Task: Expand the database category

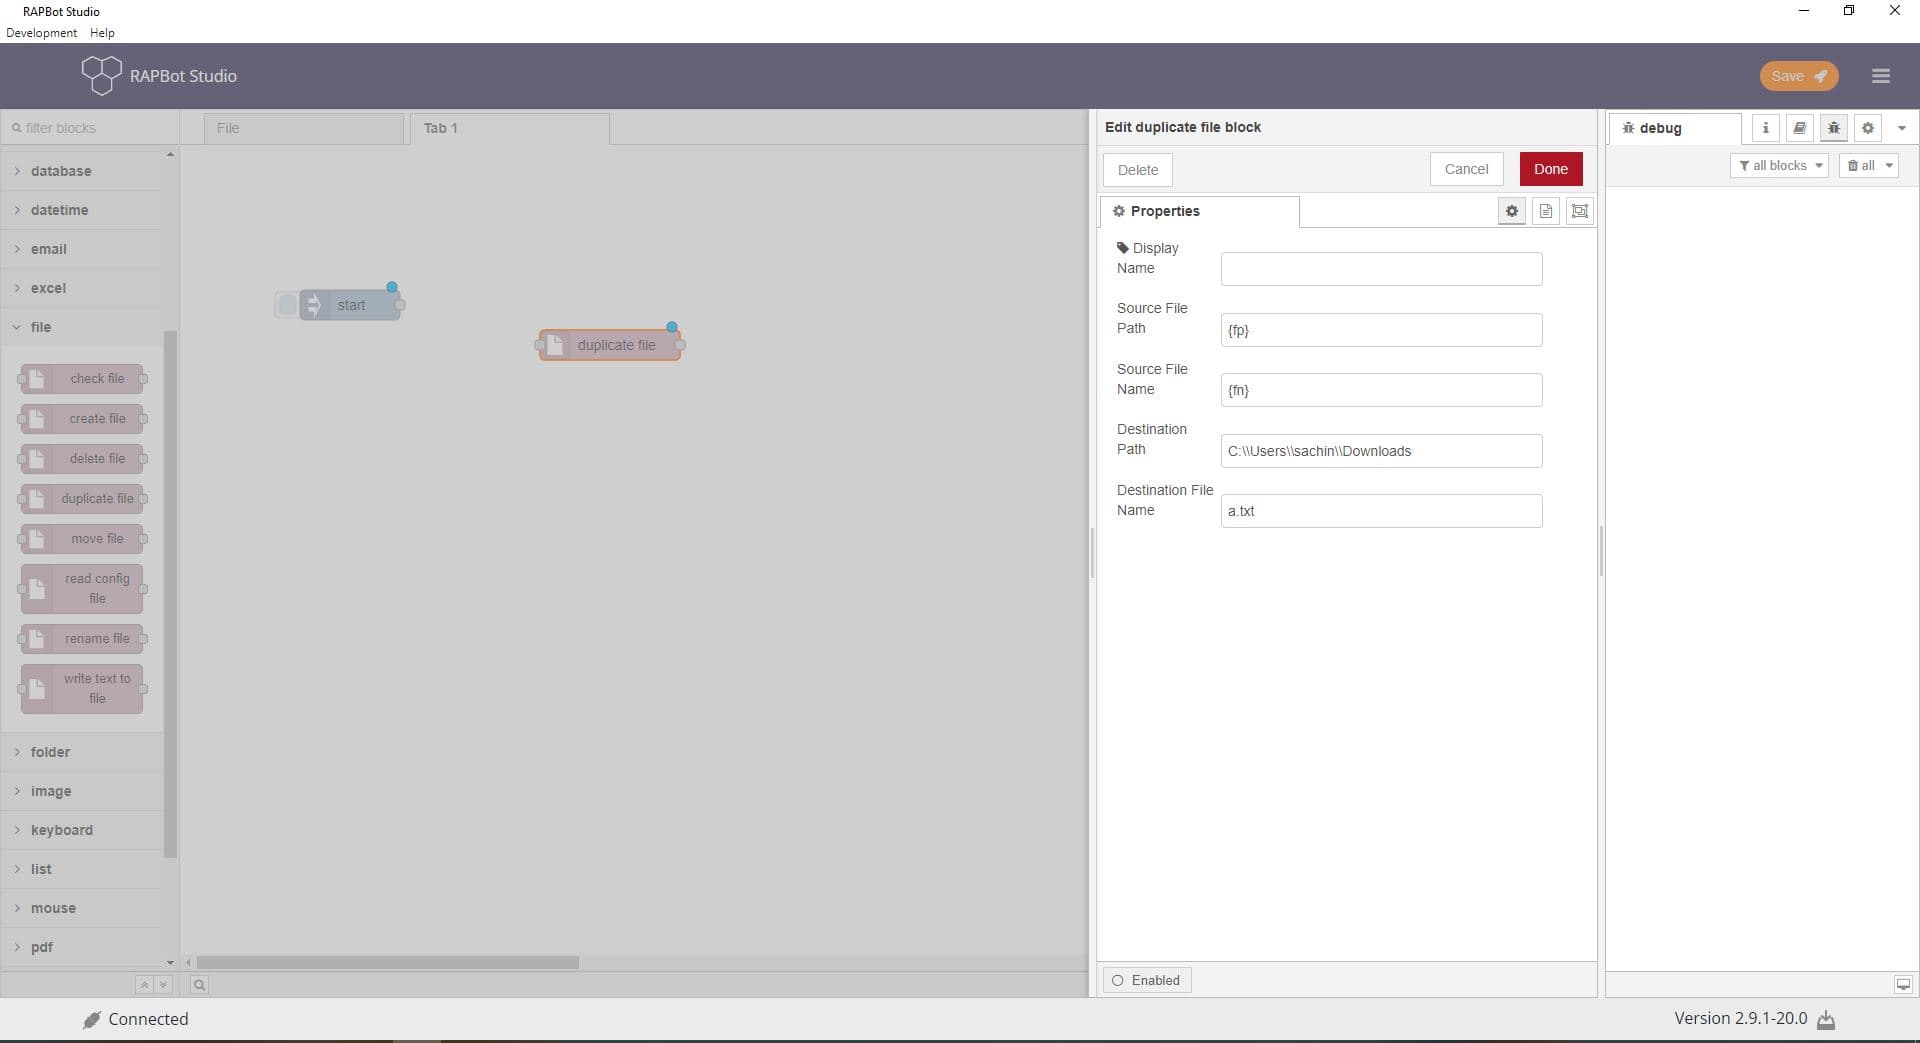Action: coord(81,171)
